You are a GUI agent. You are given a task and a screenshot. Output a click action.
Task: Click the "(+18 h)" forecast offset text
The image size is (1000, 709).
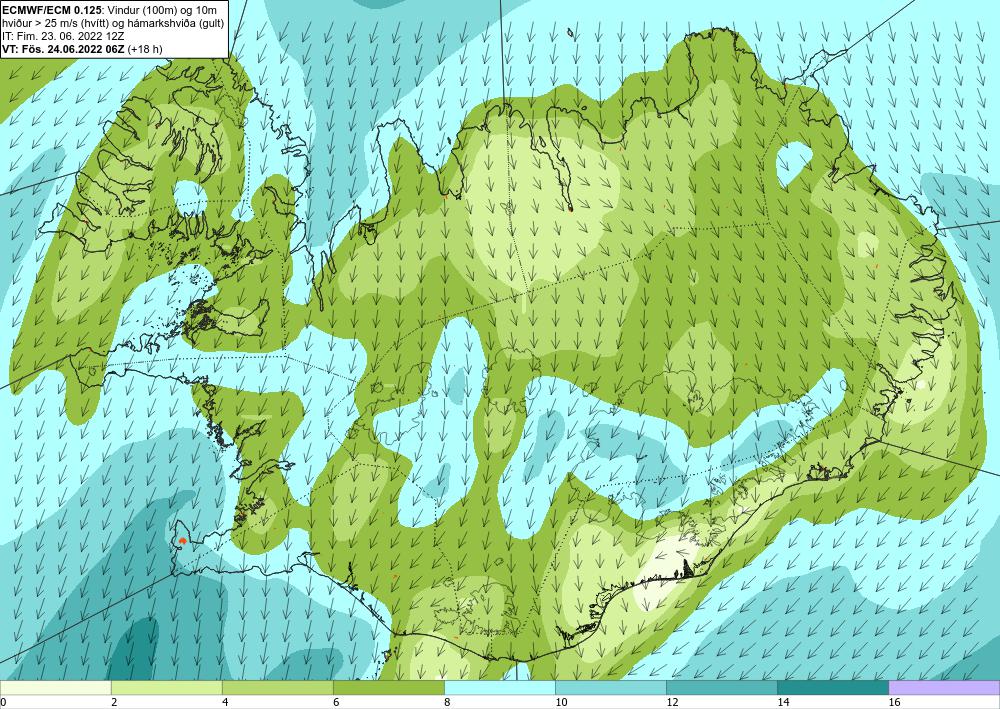pos(145,48)
